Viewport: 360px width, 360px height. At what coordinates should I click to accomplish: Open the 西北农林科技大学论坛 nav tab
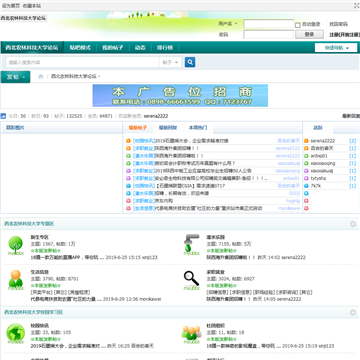[32, 48]
